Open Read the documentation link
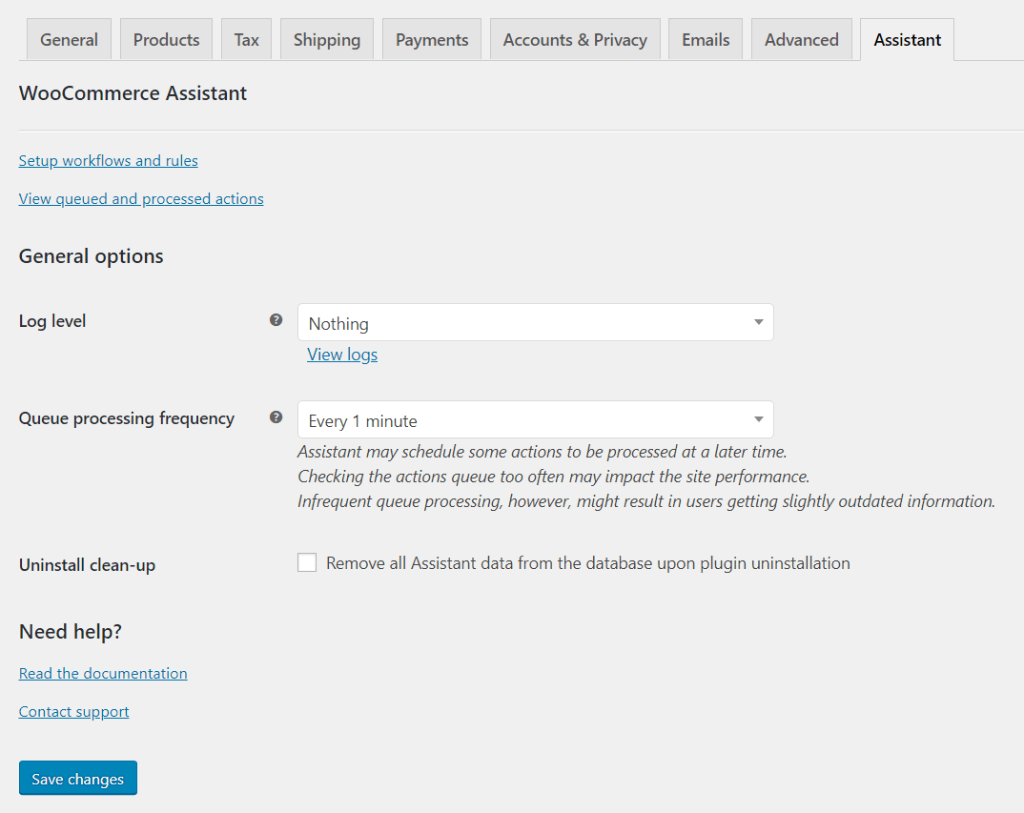The width and height of the screenshot is (1024, 813). (103, 673)
